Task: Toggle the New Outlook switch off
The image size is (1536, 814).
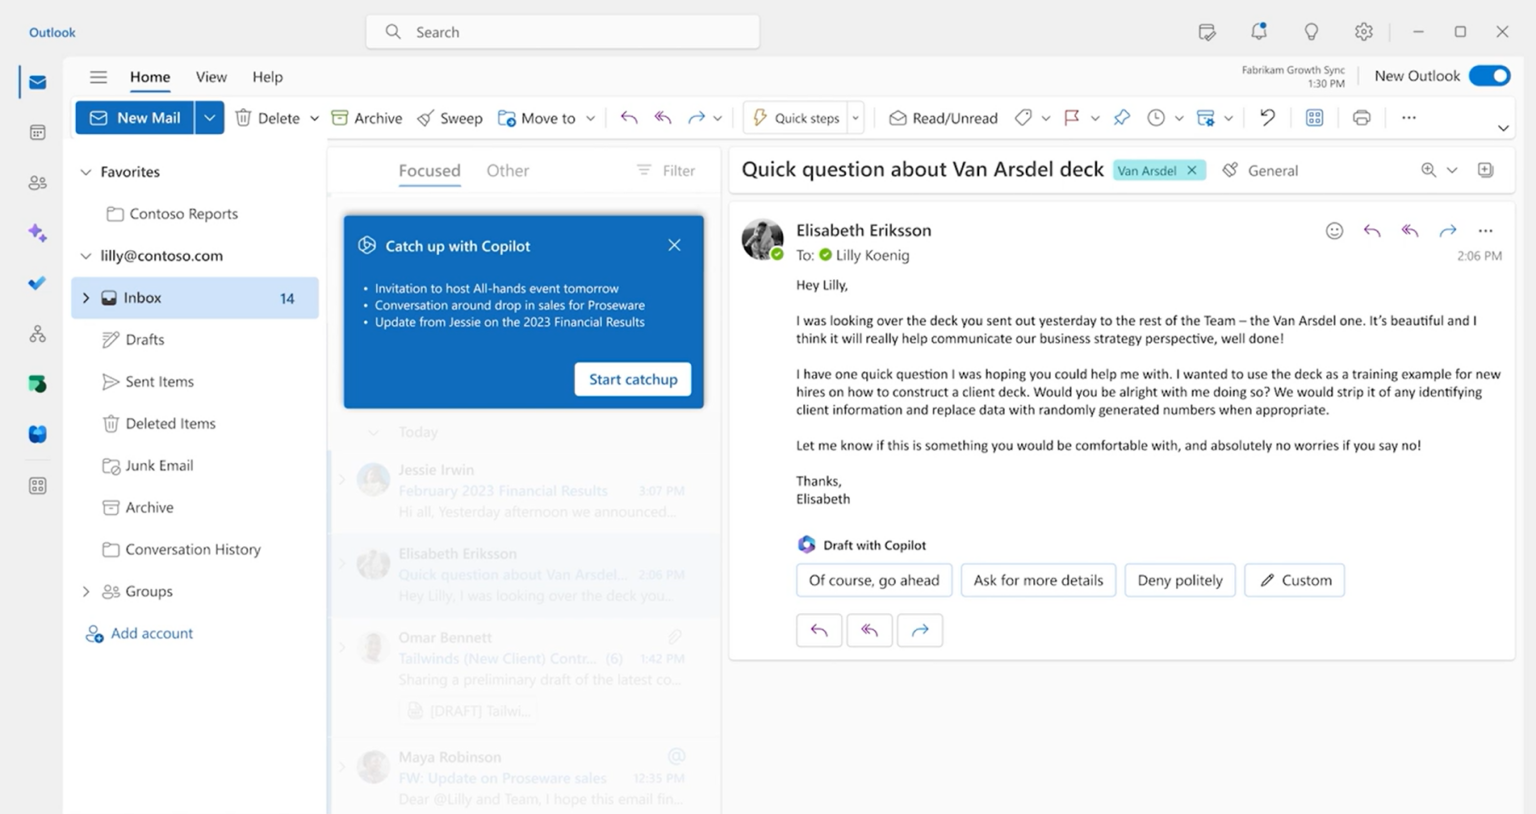Action: pos(1489,76)
